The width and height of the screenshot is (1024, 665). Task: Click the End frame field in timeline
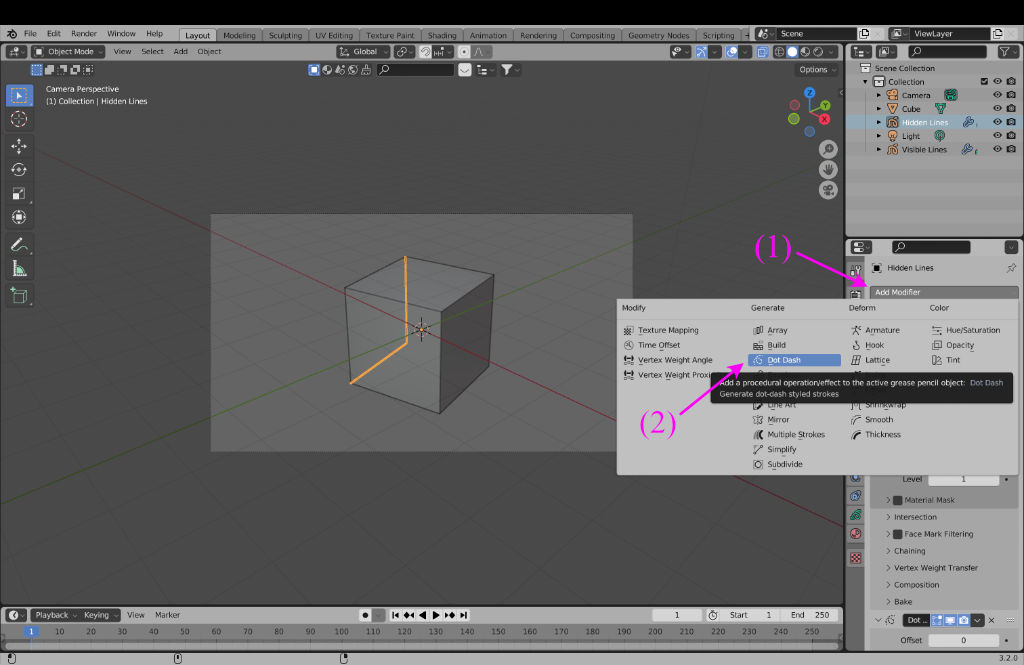tap(811, 615)
